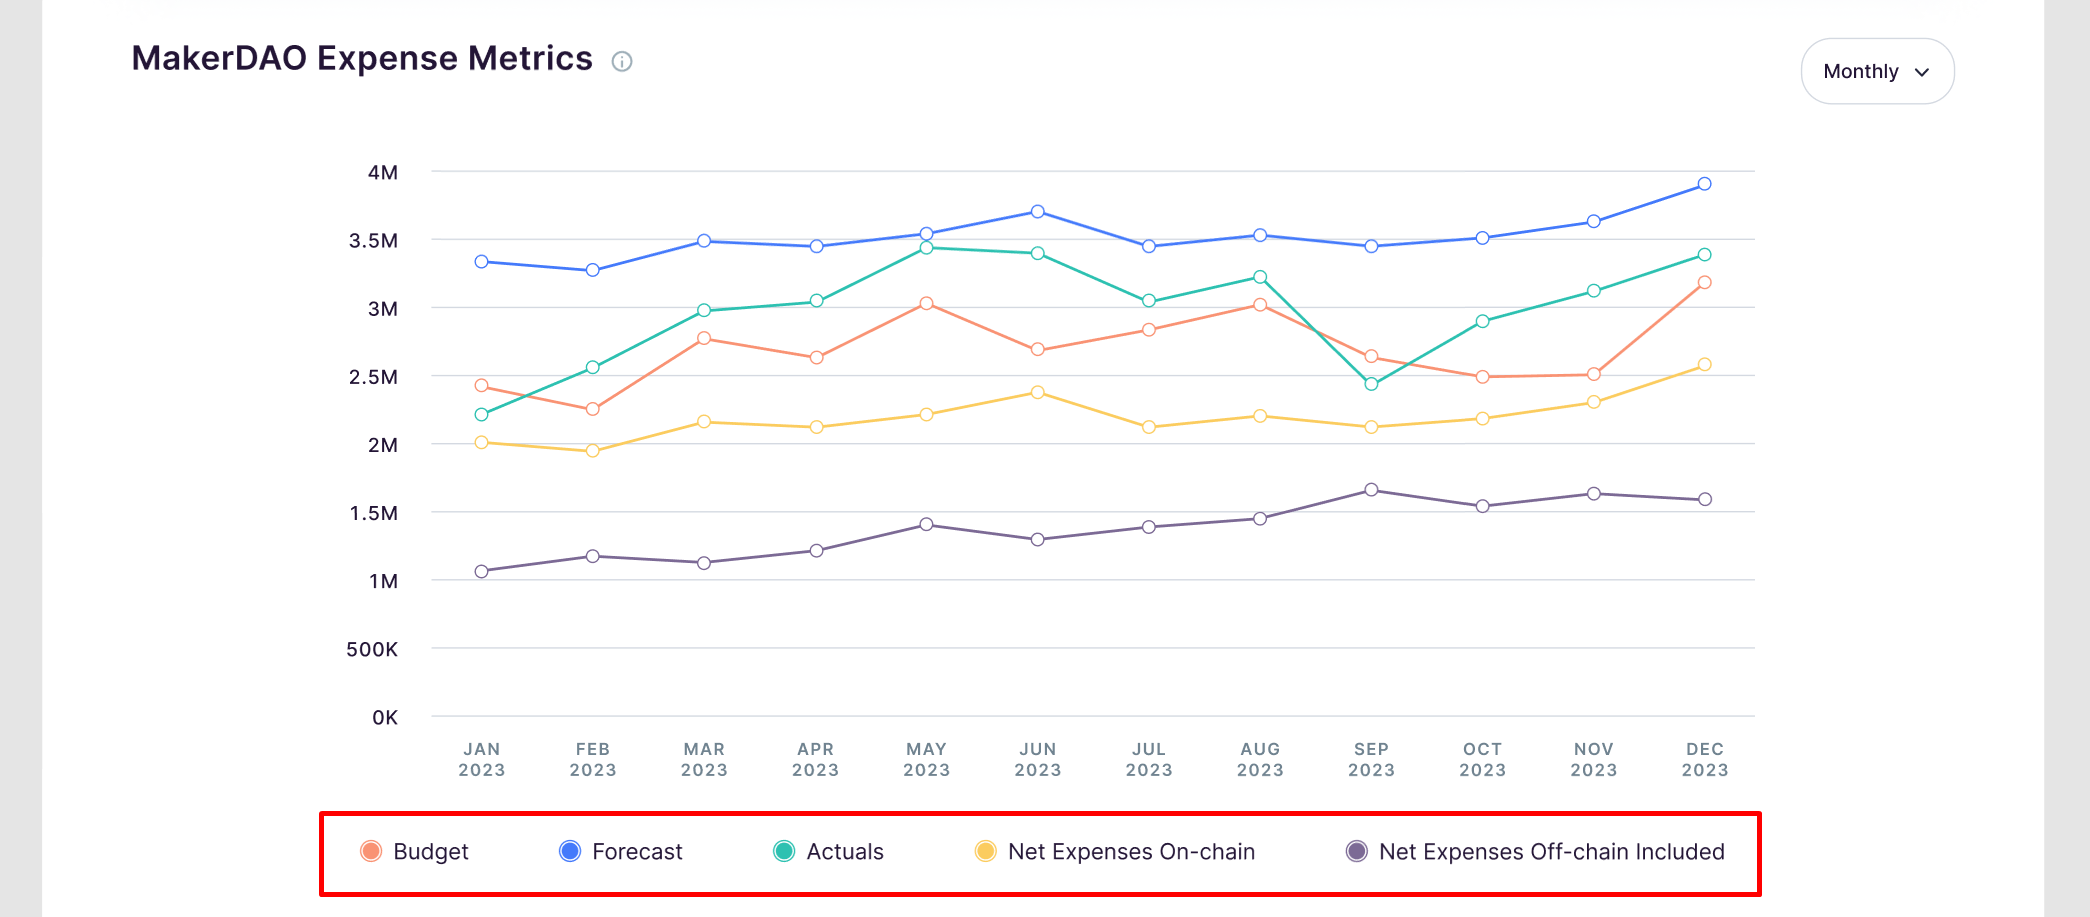Click the blue Forecast legend circle
Viewport: 2090px width, 917px height.
[570, 851]
